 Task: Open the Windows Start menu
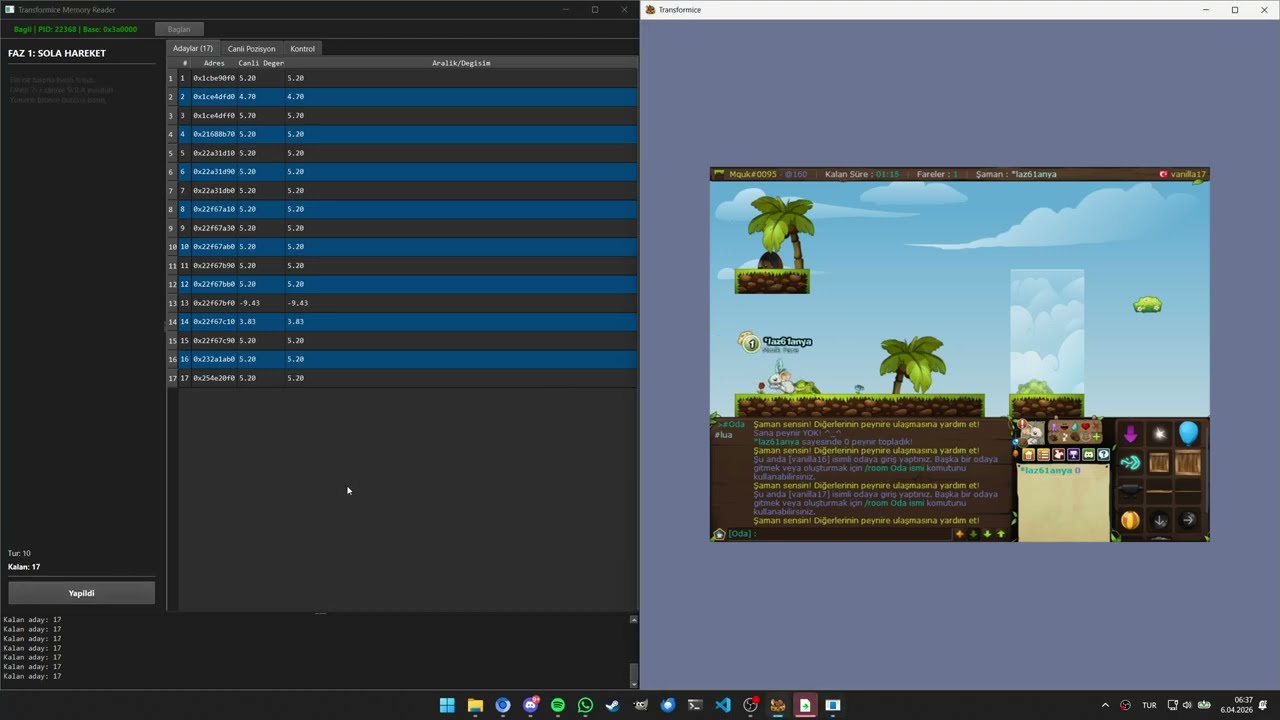(447, 705)
